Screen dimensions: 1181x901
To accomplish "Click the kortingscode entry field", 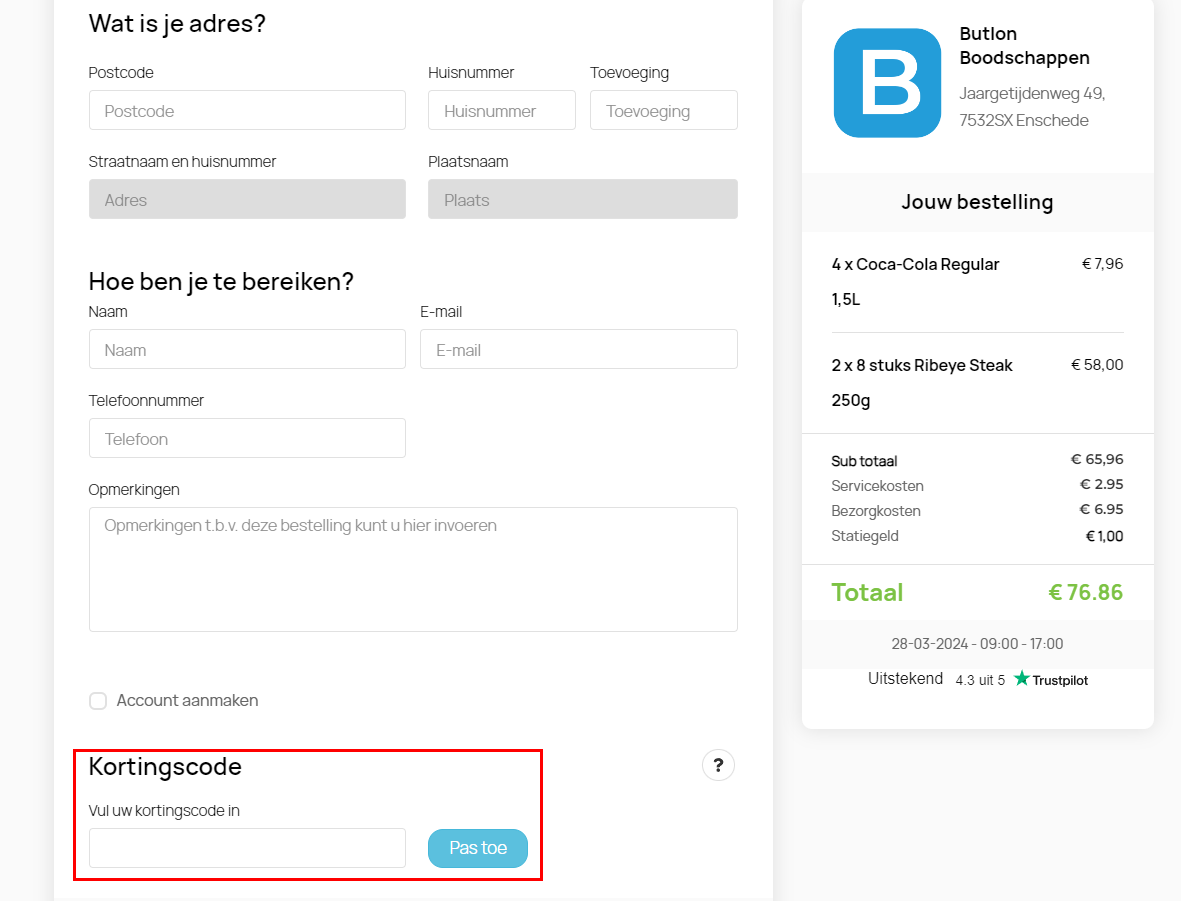I will [247, 847].
